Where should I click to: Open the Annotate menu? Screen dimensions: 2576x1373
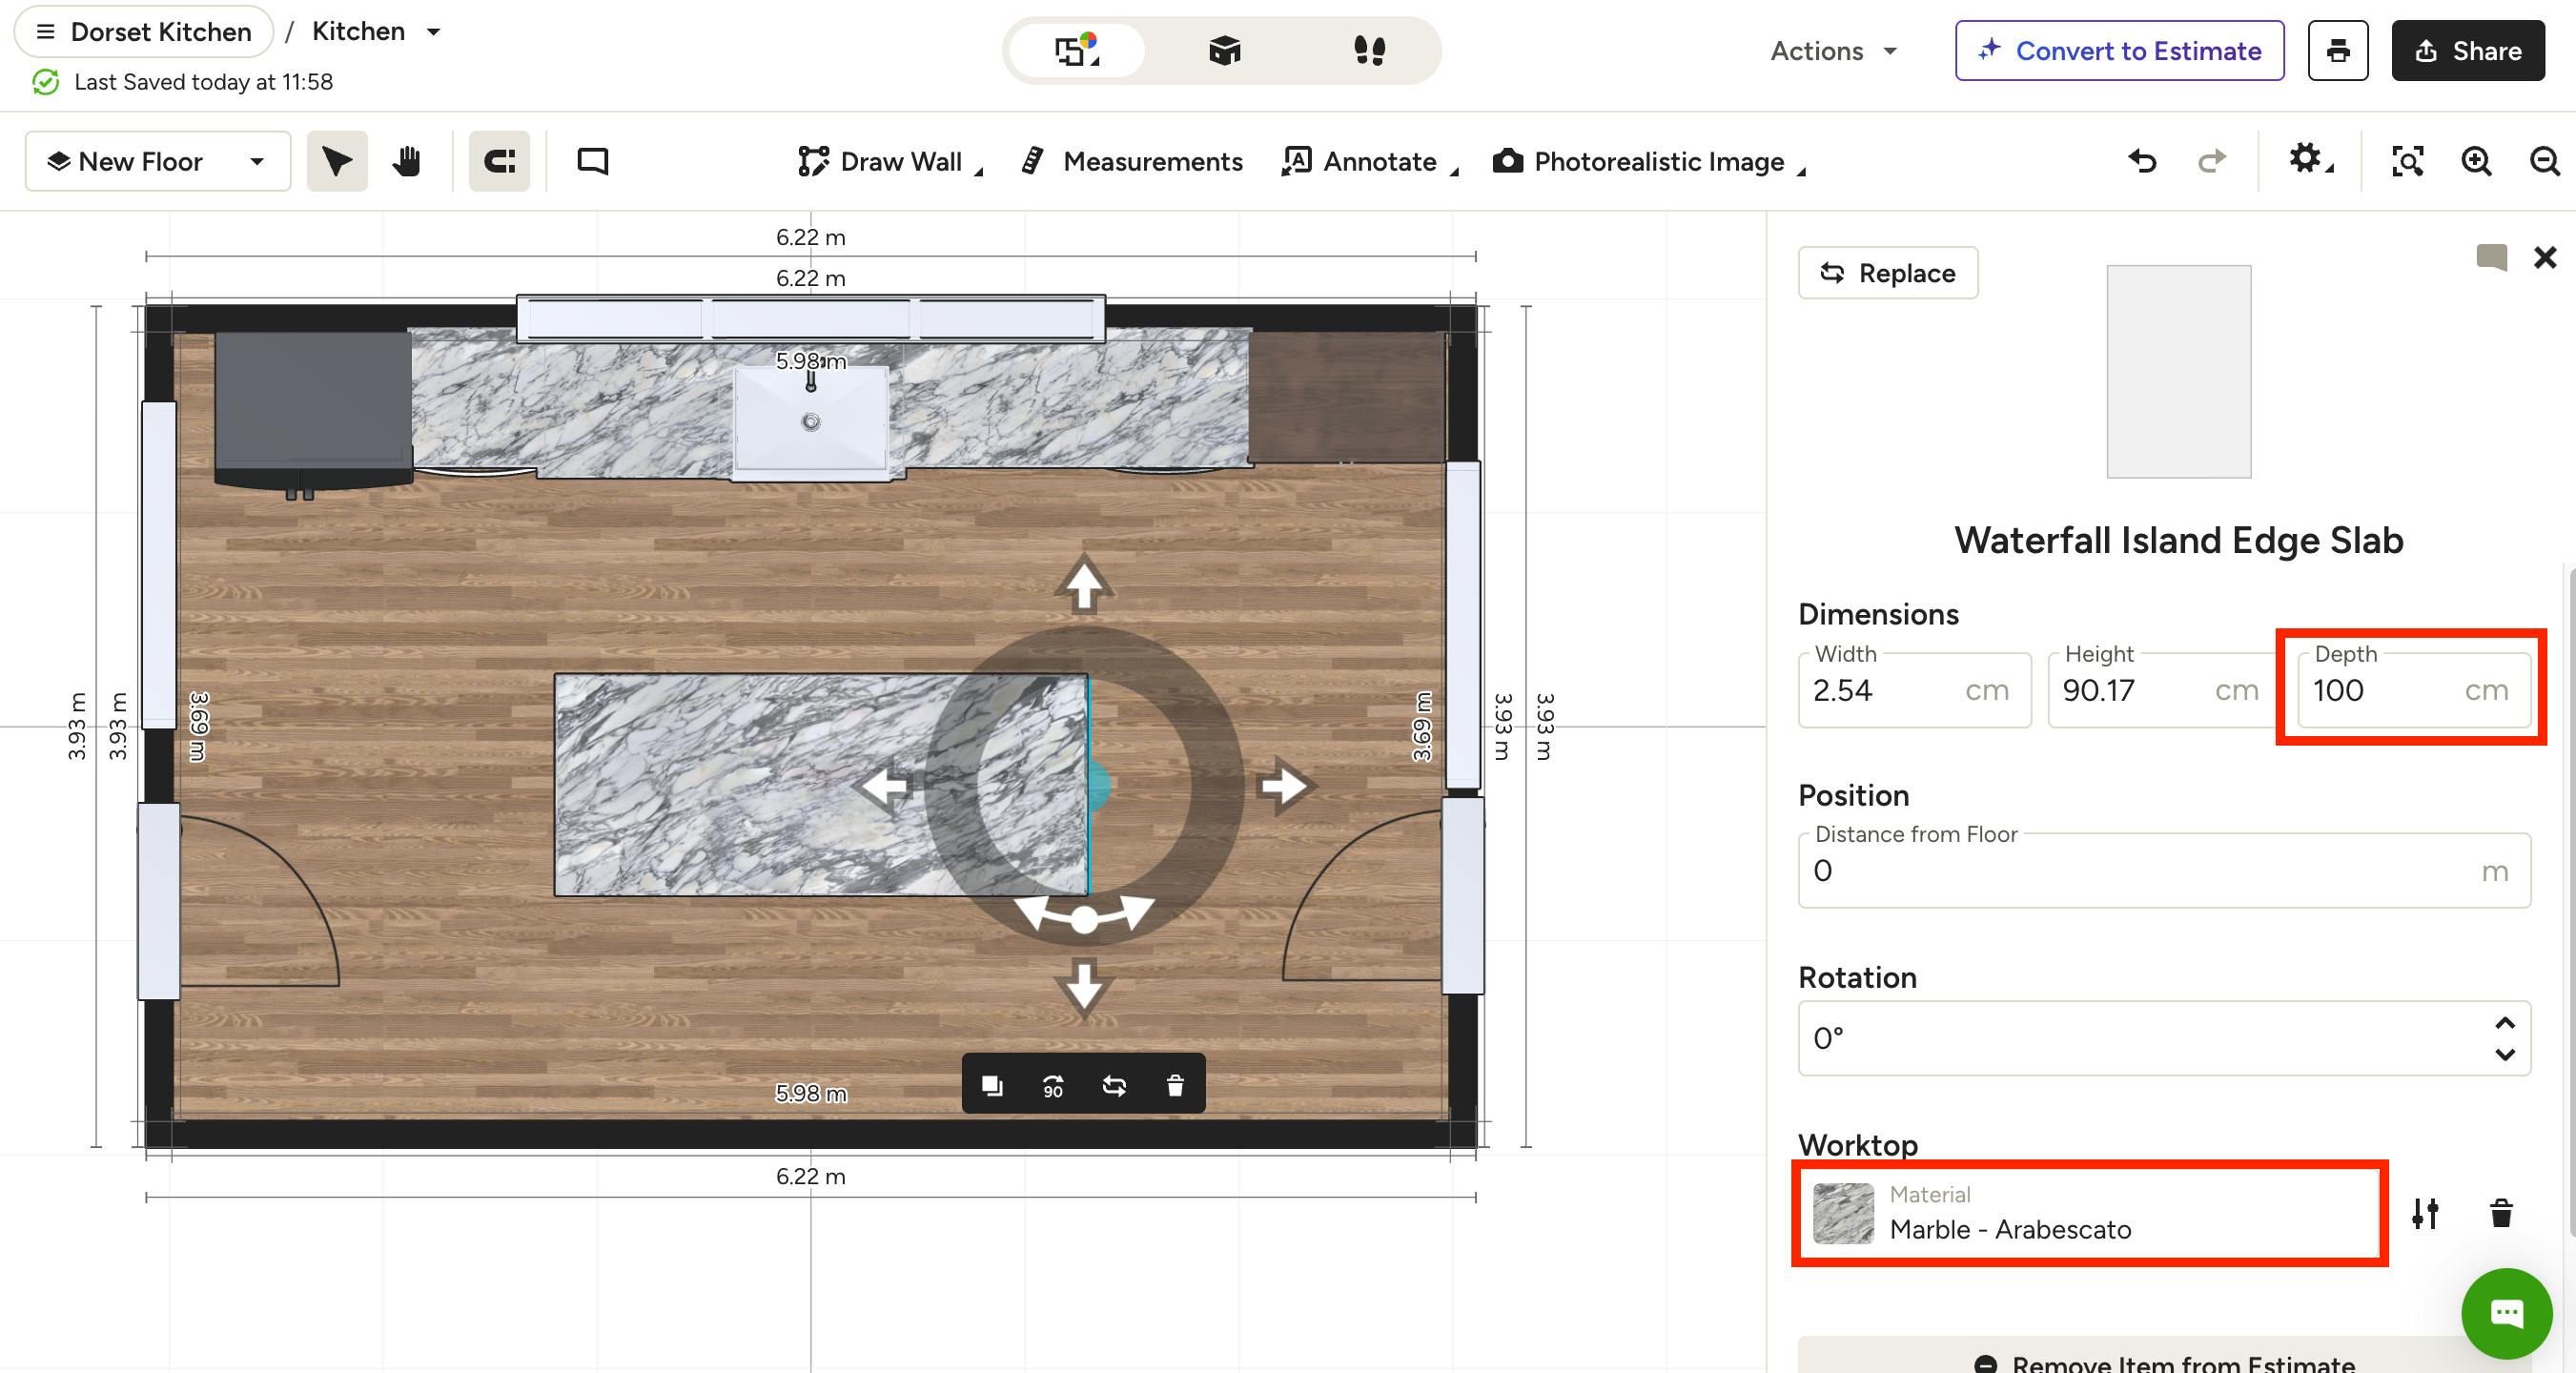[x=1370, y=161]
